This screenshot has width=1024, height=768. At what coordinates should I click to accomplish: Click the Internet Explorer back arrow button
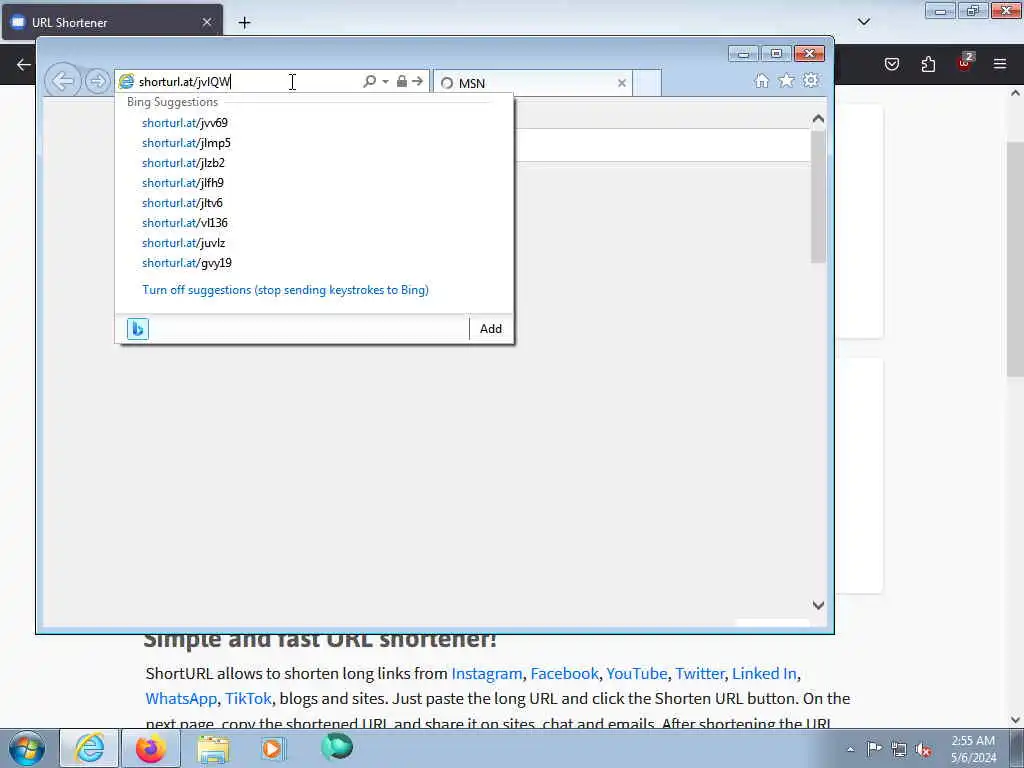[x=63, y=82]
